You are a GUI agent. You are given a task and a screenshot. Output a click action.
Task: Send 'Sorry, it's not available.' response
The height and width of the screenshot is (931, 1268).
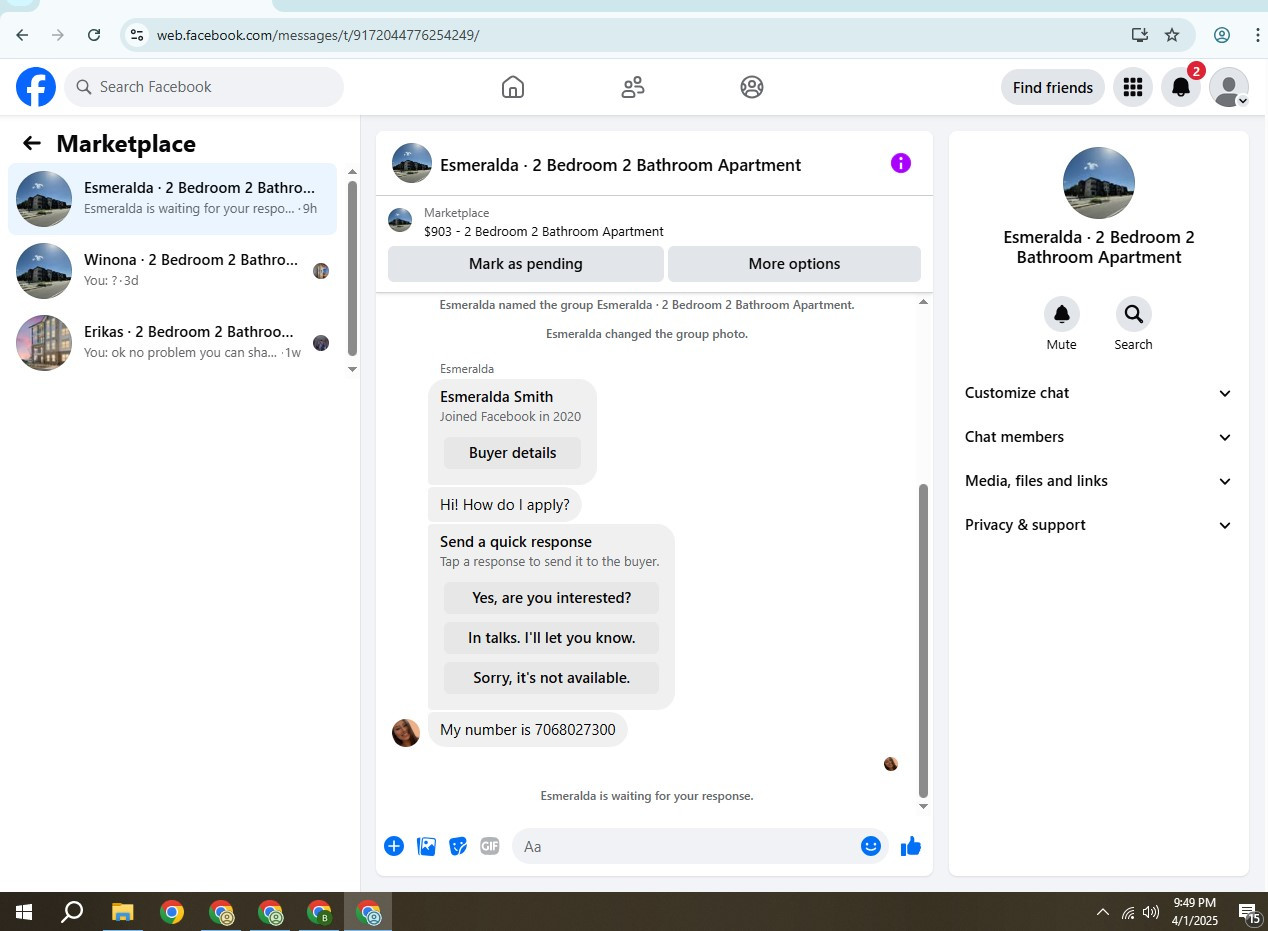[551, 678]
